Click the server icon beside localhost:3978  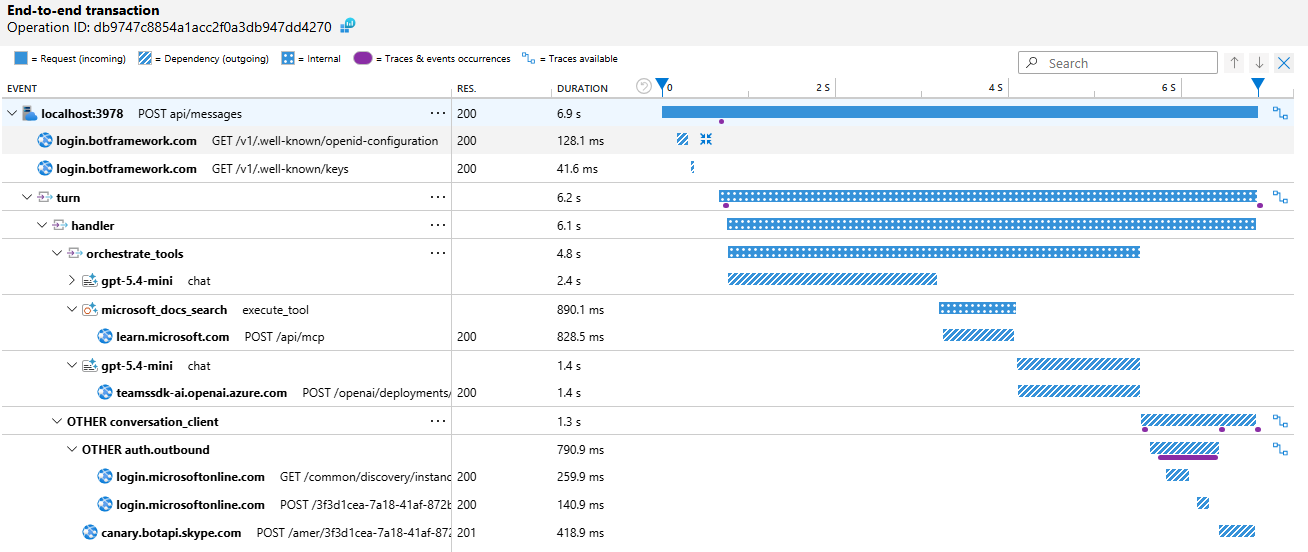pos(29,114)
